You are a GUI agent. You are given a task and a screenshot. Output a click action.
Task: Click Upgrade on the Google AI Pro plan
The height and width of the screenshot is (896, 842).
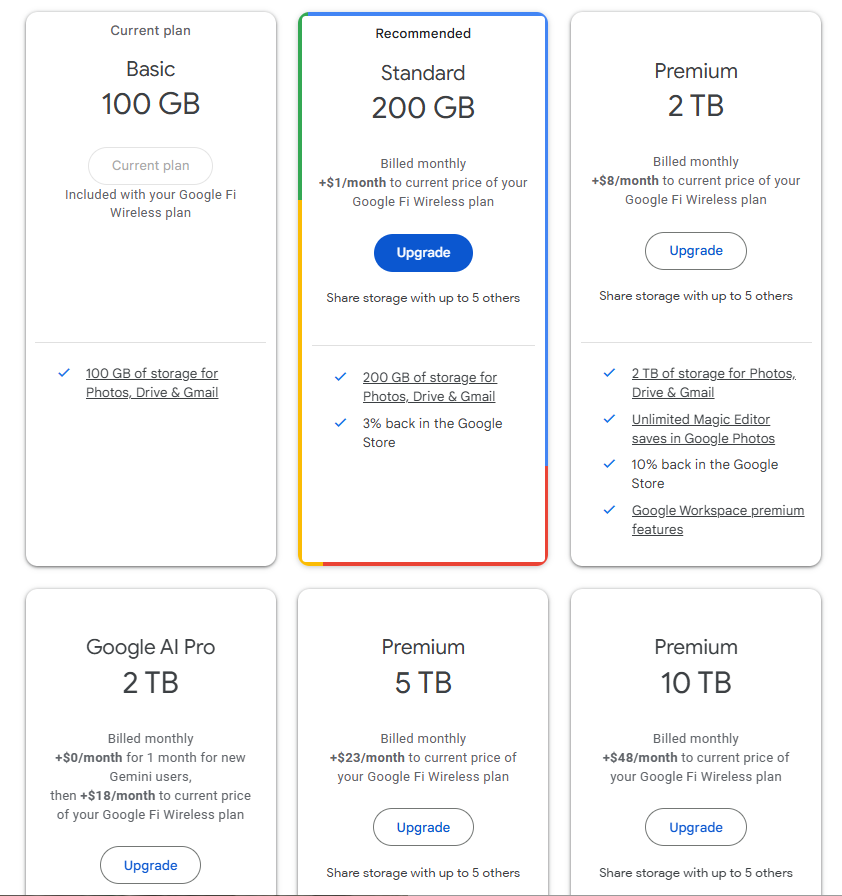coord(150,865)
